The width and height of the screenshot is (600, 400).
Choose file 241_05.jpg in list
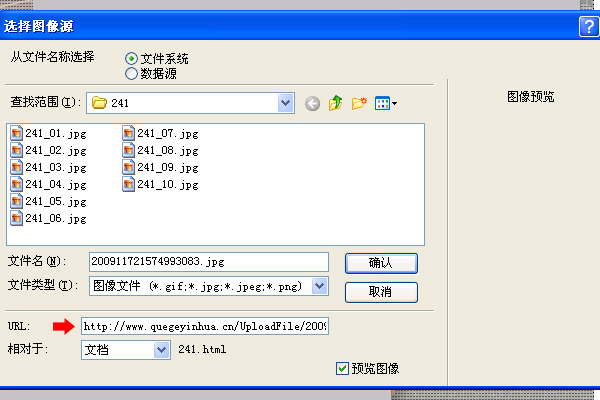pyautogui.click(x=48, y=201)
